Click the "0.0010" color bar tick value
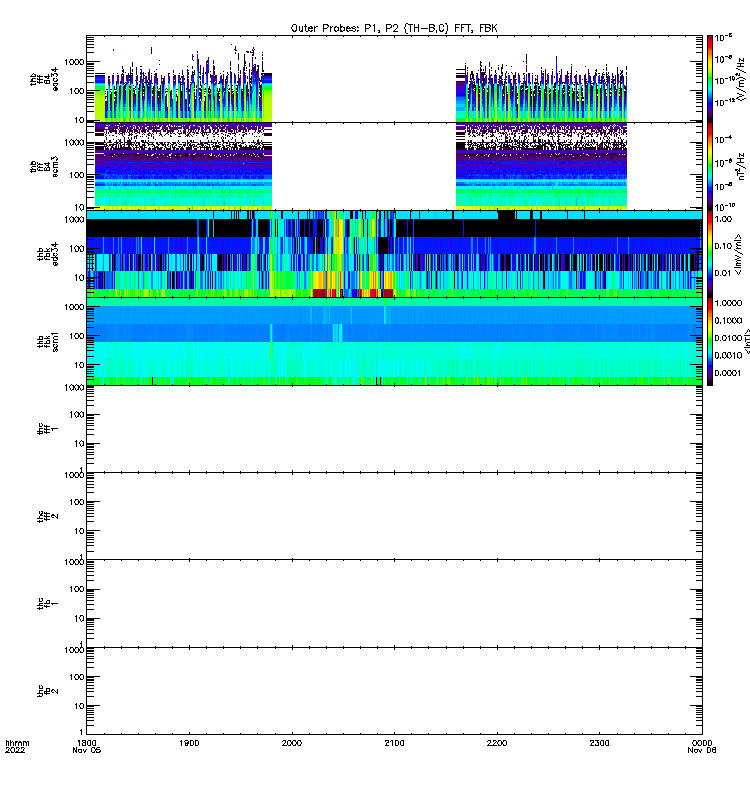 (x=728, y=355)
